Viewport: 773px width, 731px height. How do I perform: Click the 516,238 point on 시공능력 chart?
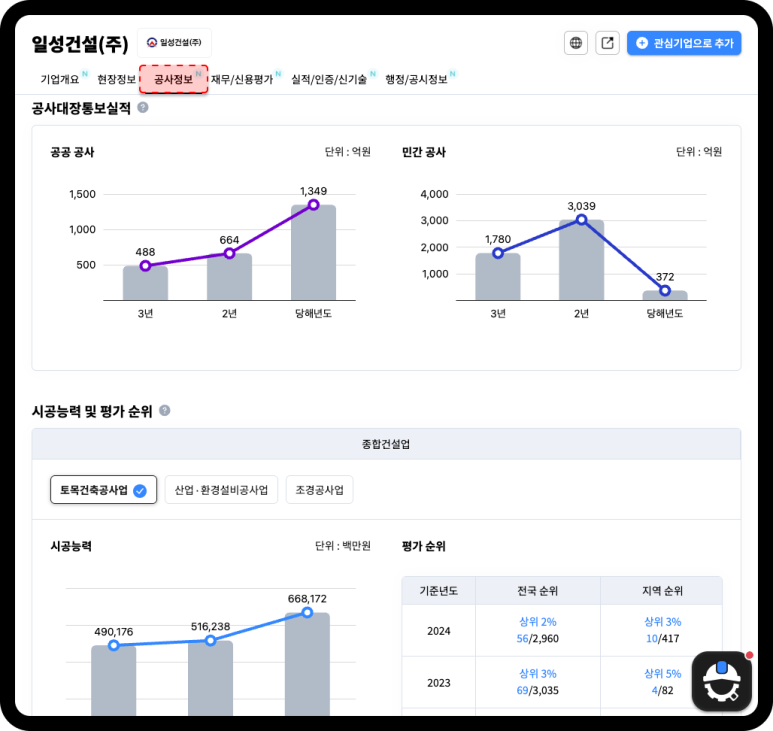click(211, 640)
